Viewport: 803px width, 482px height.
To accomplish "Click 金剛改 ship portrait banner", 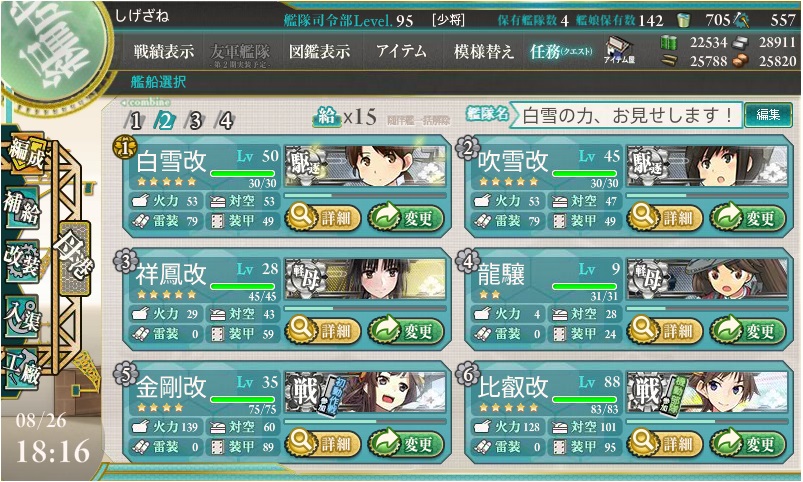I will click(x=365, y=392).
